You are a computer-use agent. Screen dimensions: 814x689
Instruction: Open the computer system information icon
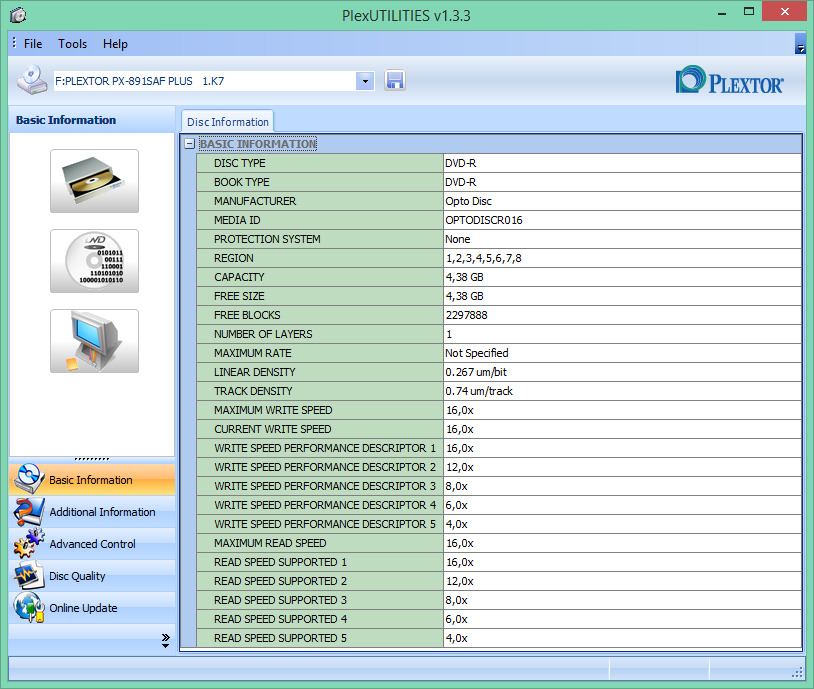[94, 341]
